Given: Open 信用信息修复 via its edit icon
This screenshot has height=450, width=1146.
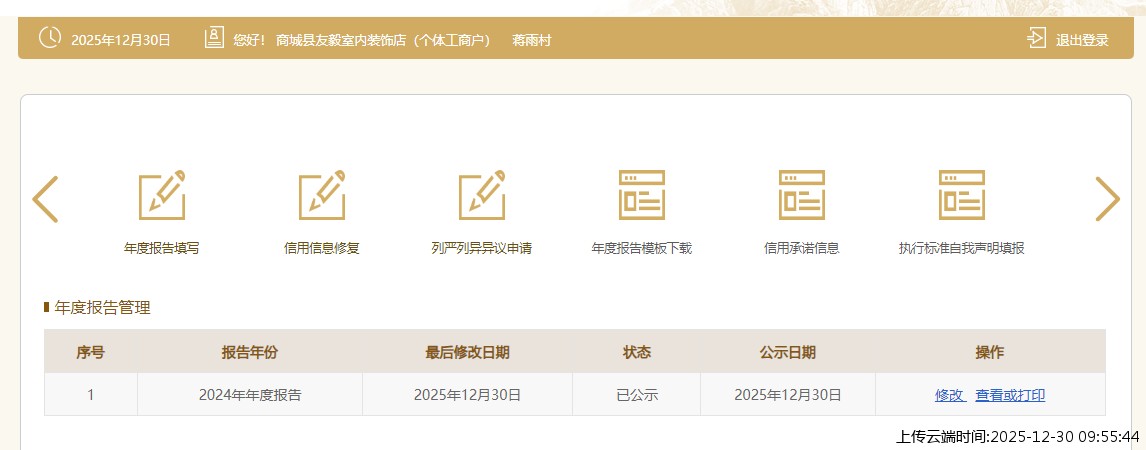Looking at the screenshot, I should (x=322, y=195).
